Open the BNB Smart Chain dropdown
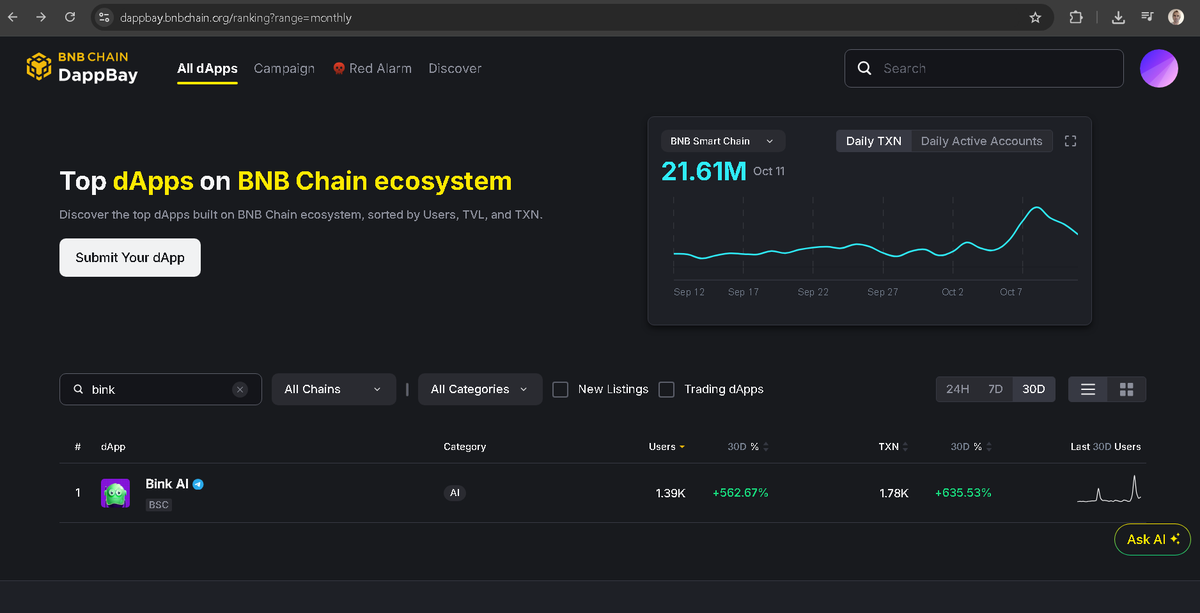The width and height of the screenshot is (1200, 613). (722, 141)
